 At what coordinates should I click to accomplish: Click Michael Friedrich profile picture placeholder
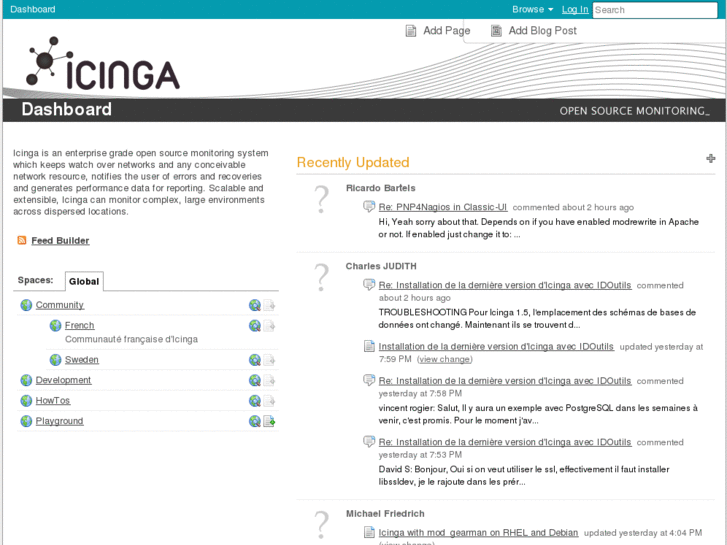[321, 525]
